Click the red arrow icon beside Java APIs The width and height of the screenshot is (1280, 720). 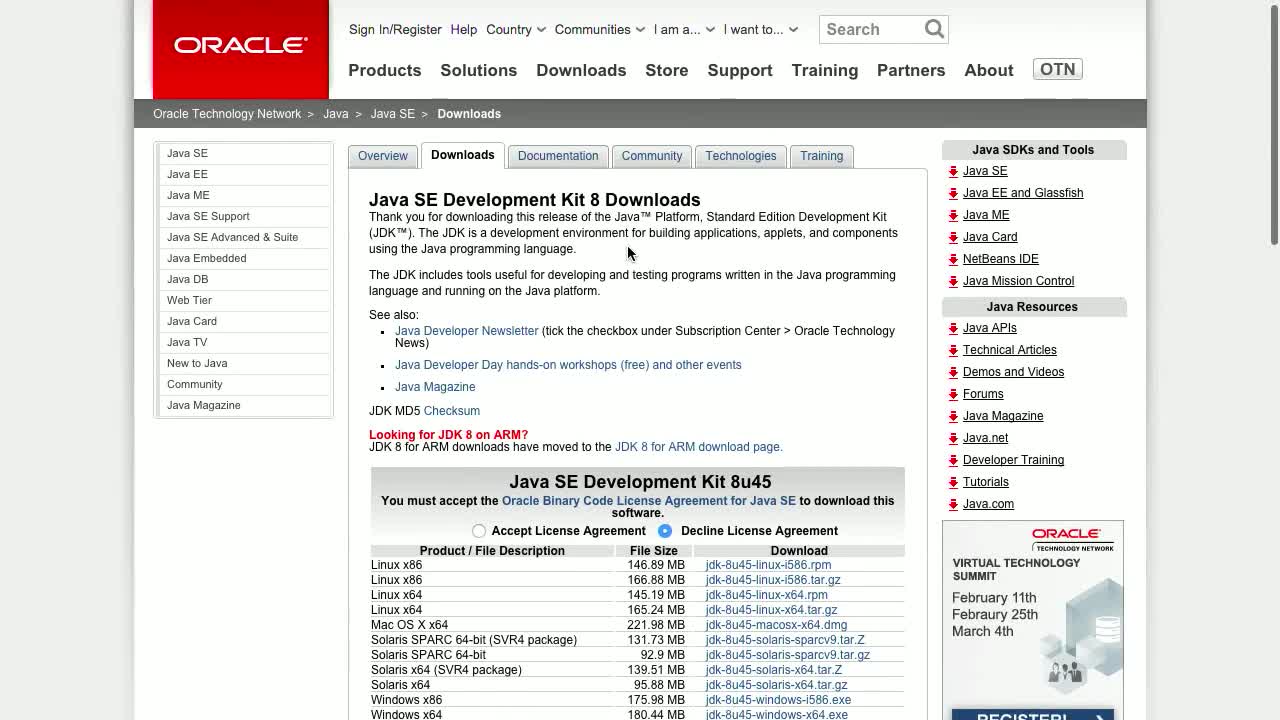pos(953,328)
